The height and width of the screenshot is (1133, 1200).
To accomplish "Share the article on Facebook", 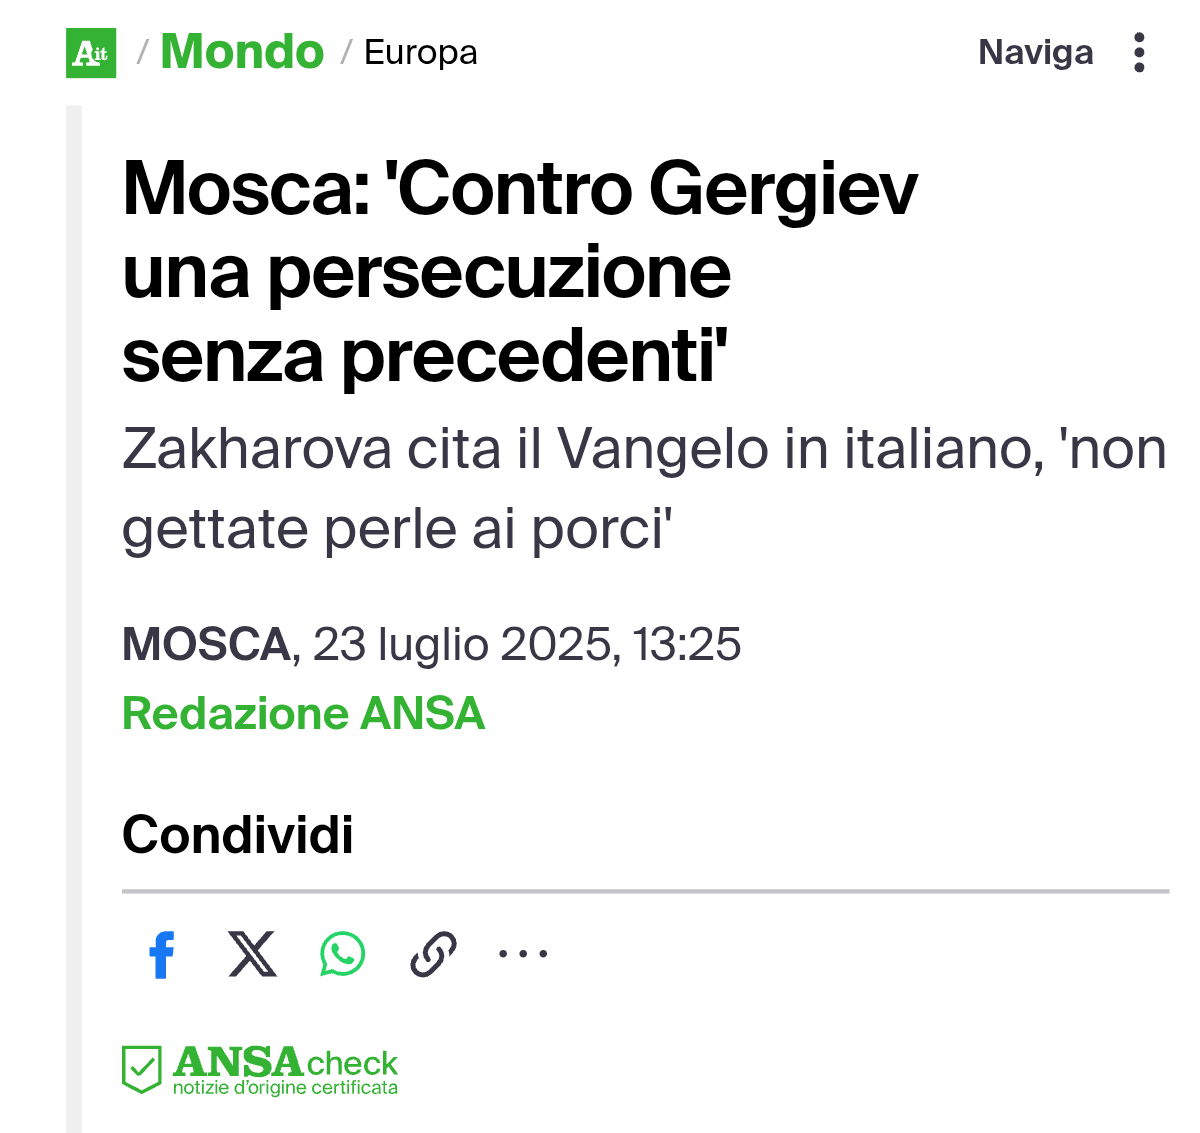I will [161, 954].
